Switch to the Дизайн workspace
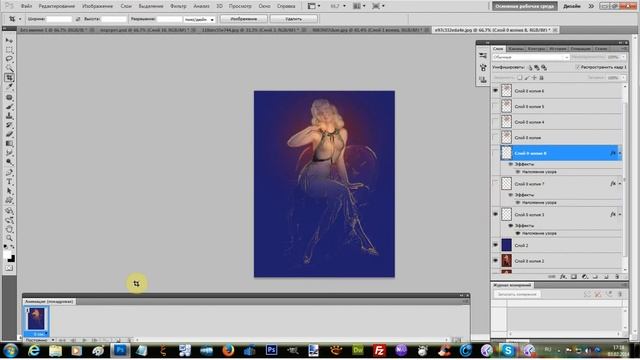This screenshot has height=360, width=640. (x=571, y=6)
